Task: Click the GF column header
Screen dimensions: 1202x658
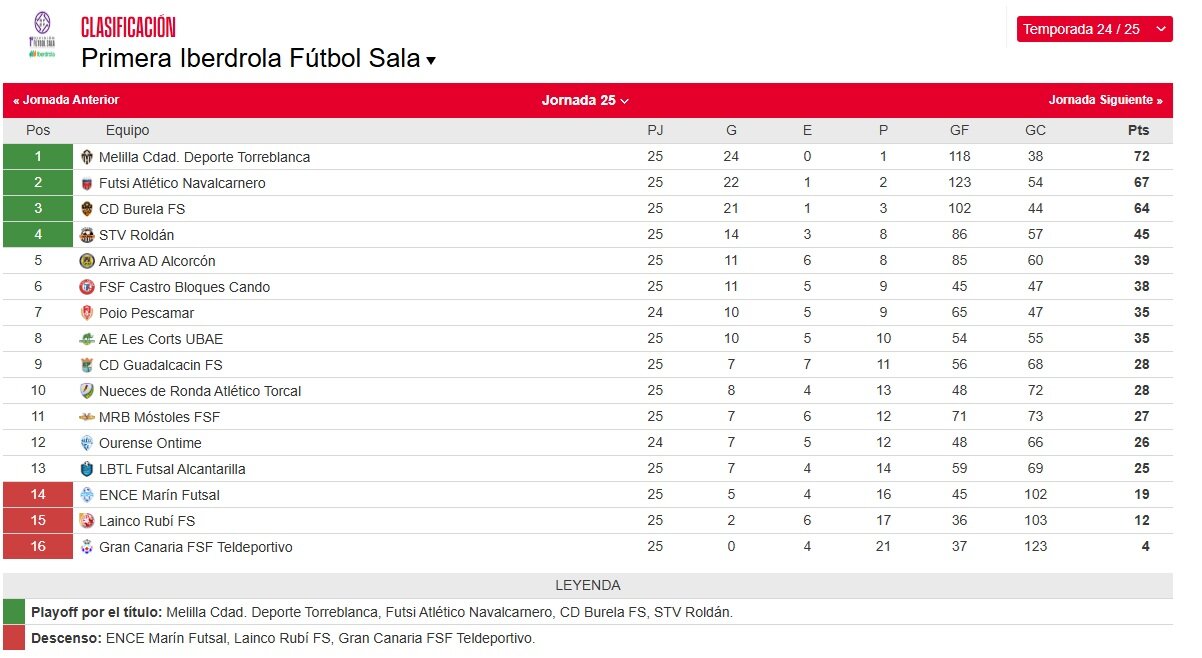Action: coord(960,130)
